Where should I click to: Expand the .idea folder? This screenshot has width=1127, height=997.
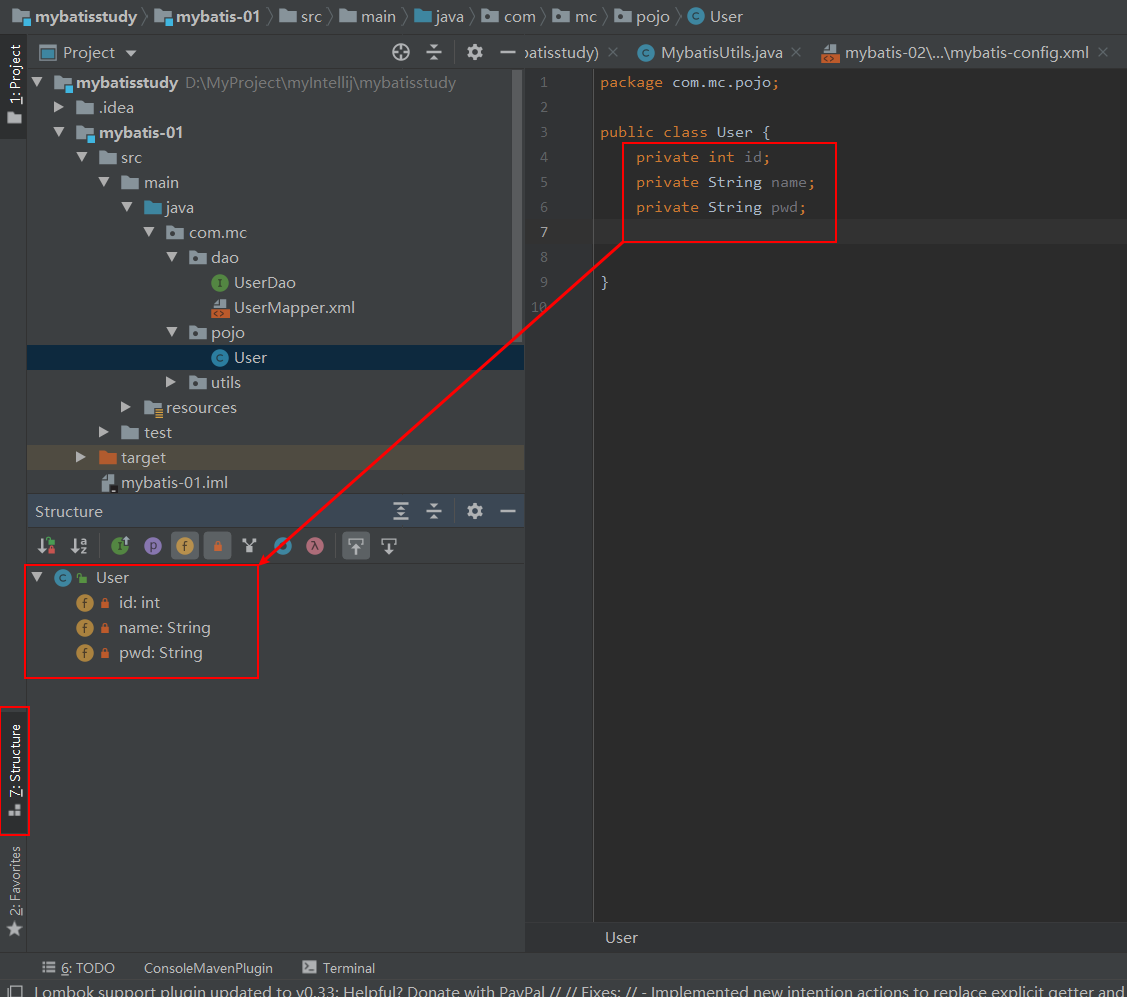pos(59,107)
